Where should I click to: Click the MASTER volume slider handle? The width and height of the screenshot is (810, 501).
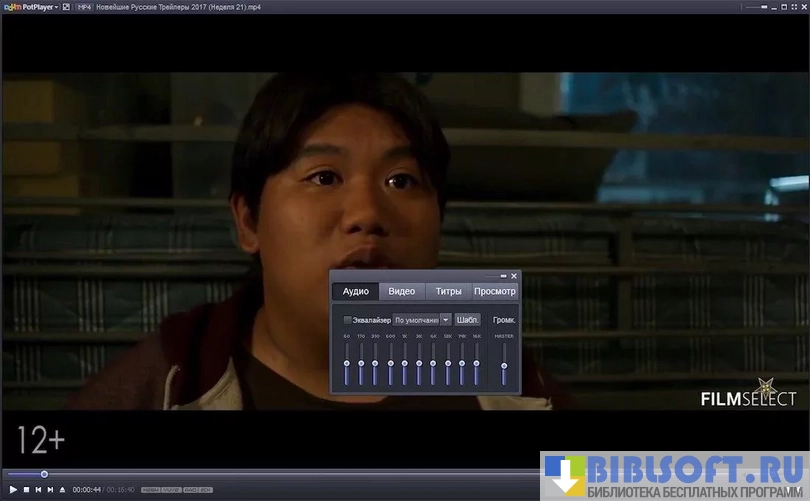[504, 366]
